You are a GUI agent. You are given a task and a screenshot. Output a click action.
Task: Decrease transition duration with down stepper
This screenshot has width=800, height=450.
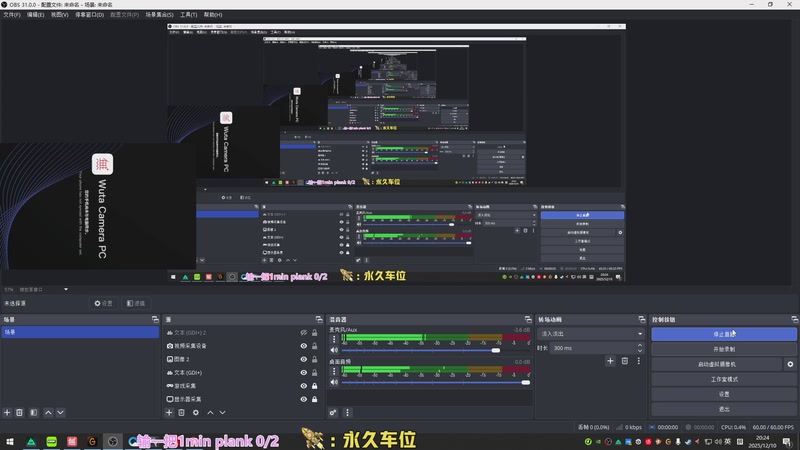pos(640,351)
